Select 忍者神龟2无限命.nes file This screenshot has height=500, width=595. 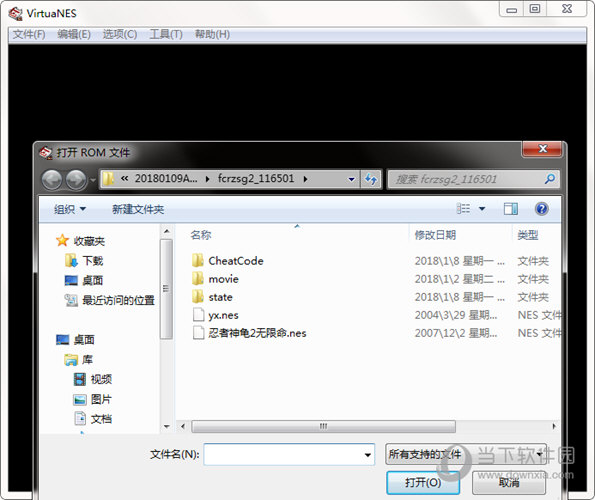257,333
